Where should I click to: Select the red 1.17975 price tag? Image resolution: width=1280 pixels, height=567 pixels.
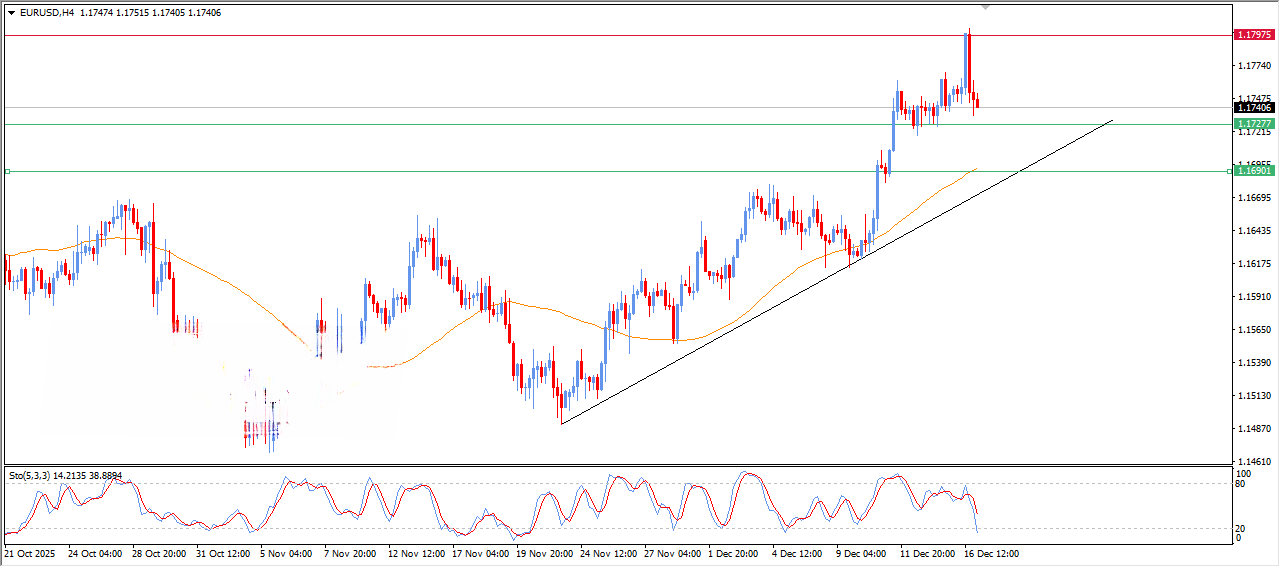1254,35
